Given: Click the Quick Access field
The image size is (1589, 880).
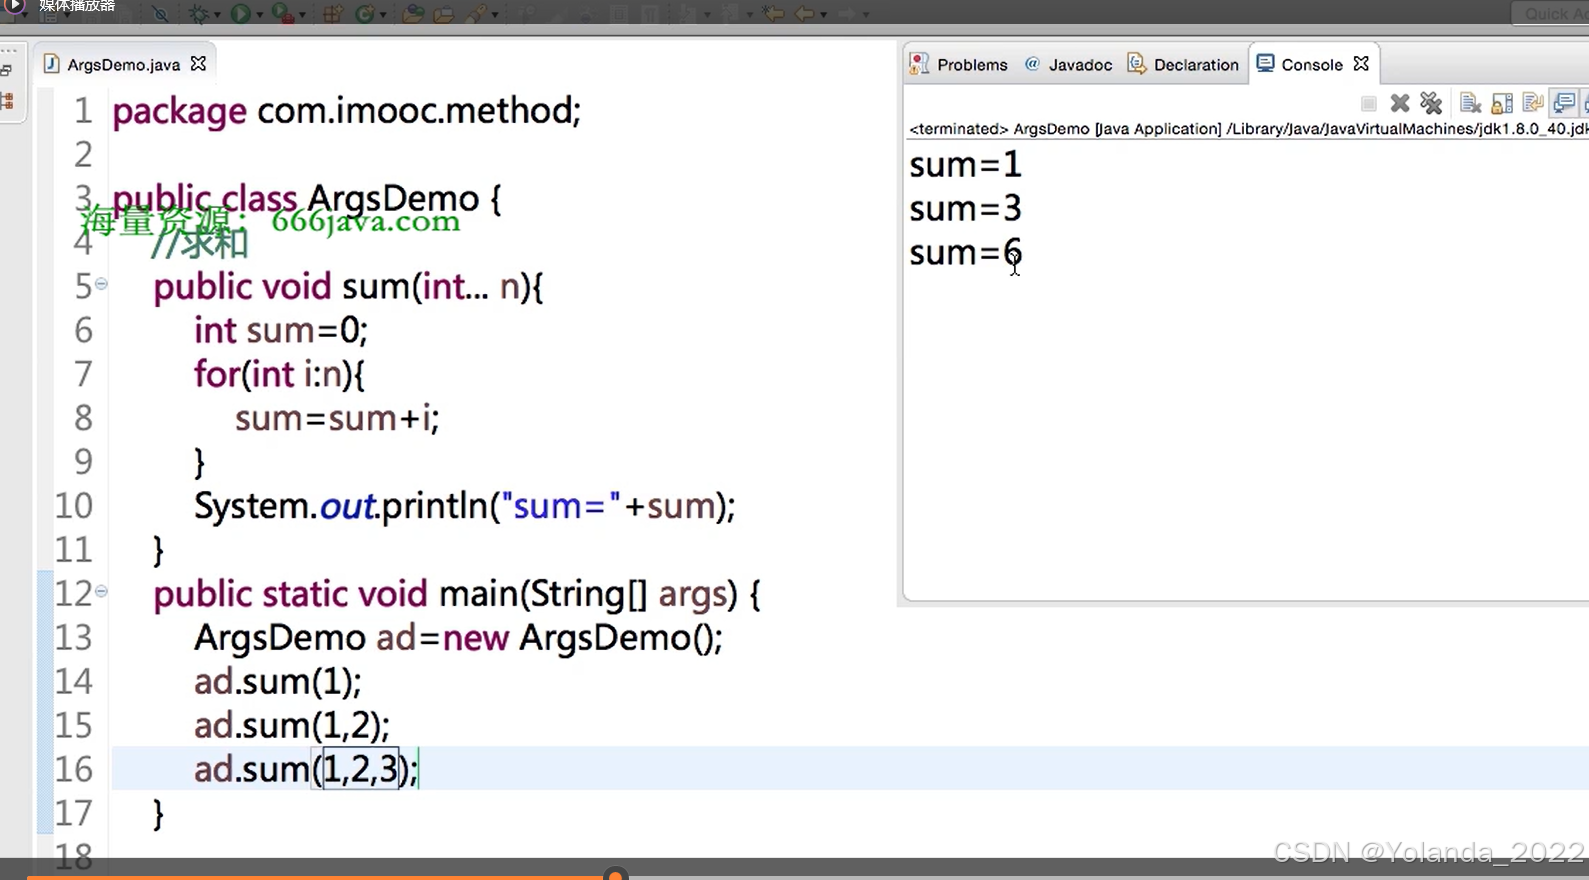Looking at the screenshot, I should coord(1549,13).
